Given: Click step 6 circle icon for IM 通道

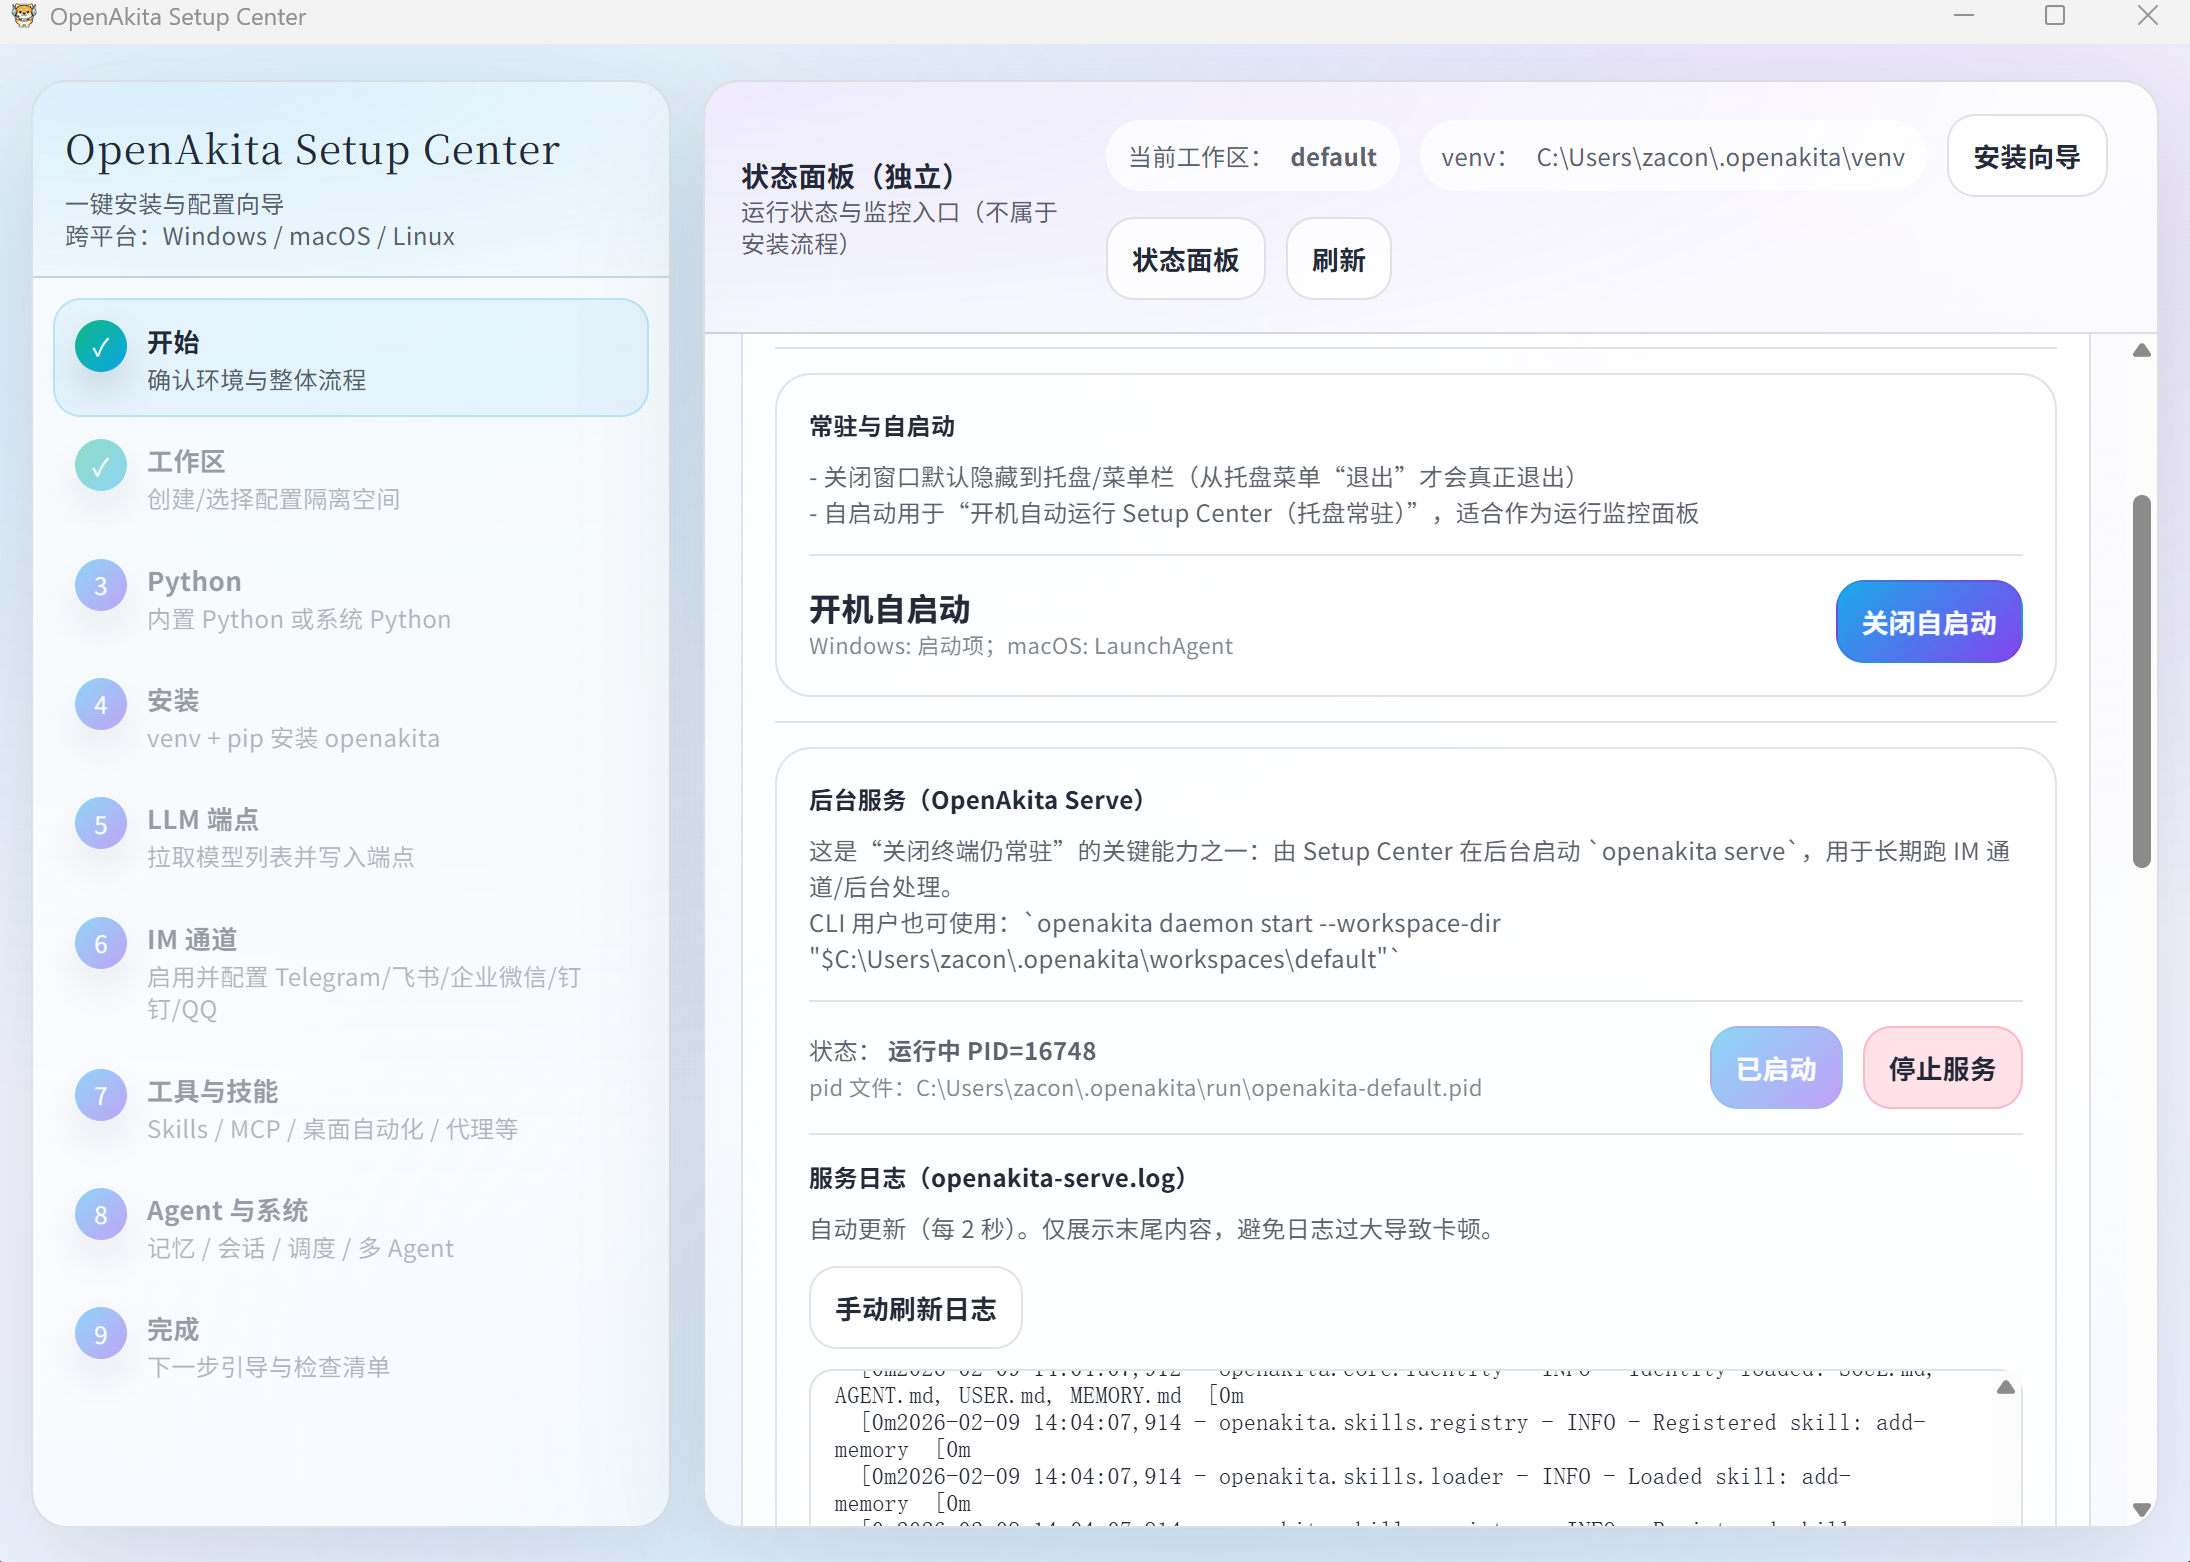Looking at the screenshot, I should (x=101, y=944).
